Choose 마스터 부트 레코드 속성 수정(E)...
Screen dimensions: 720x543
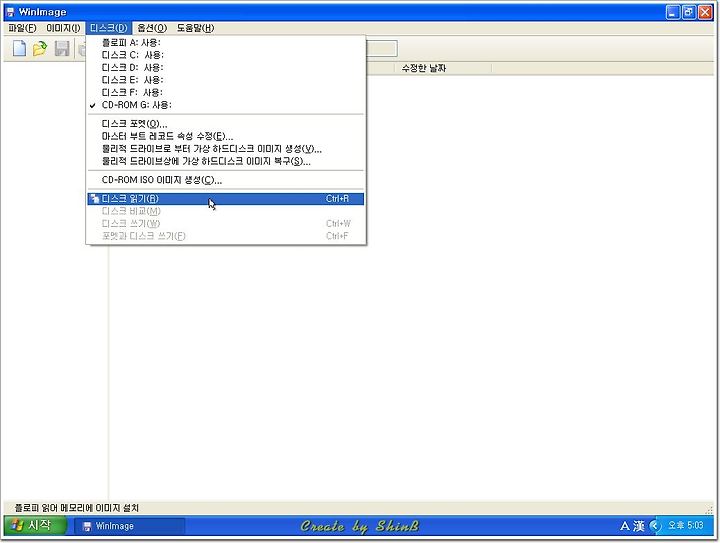[225, 136]
